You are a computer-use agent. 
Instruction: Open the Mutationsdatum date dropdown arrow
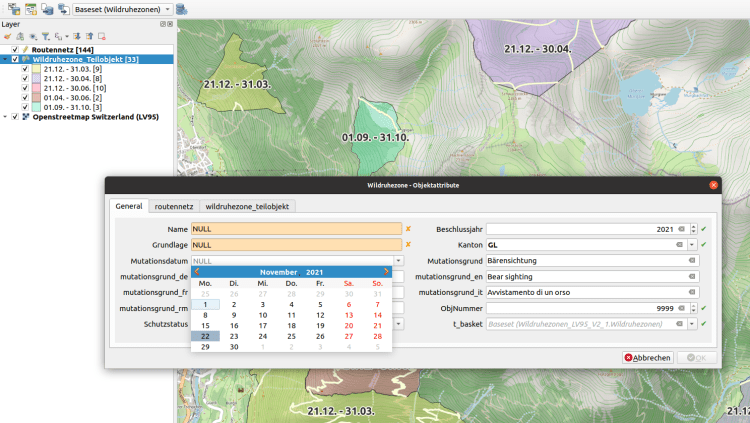(x=398, y=261)
